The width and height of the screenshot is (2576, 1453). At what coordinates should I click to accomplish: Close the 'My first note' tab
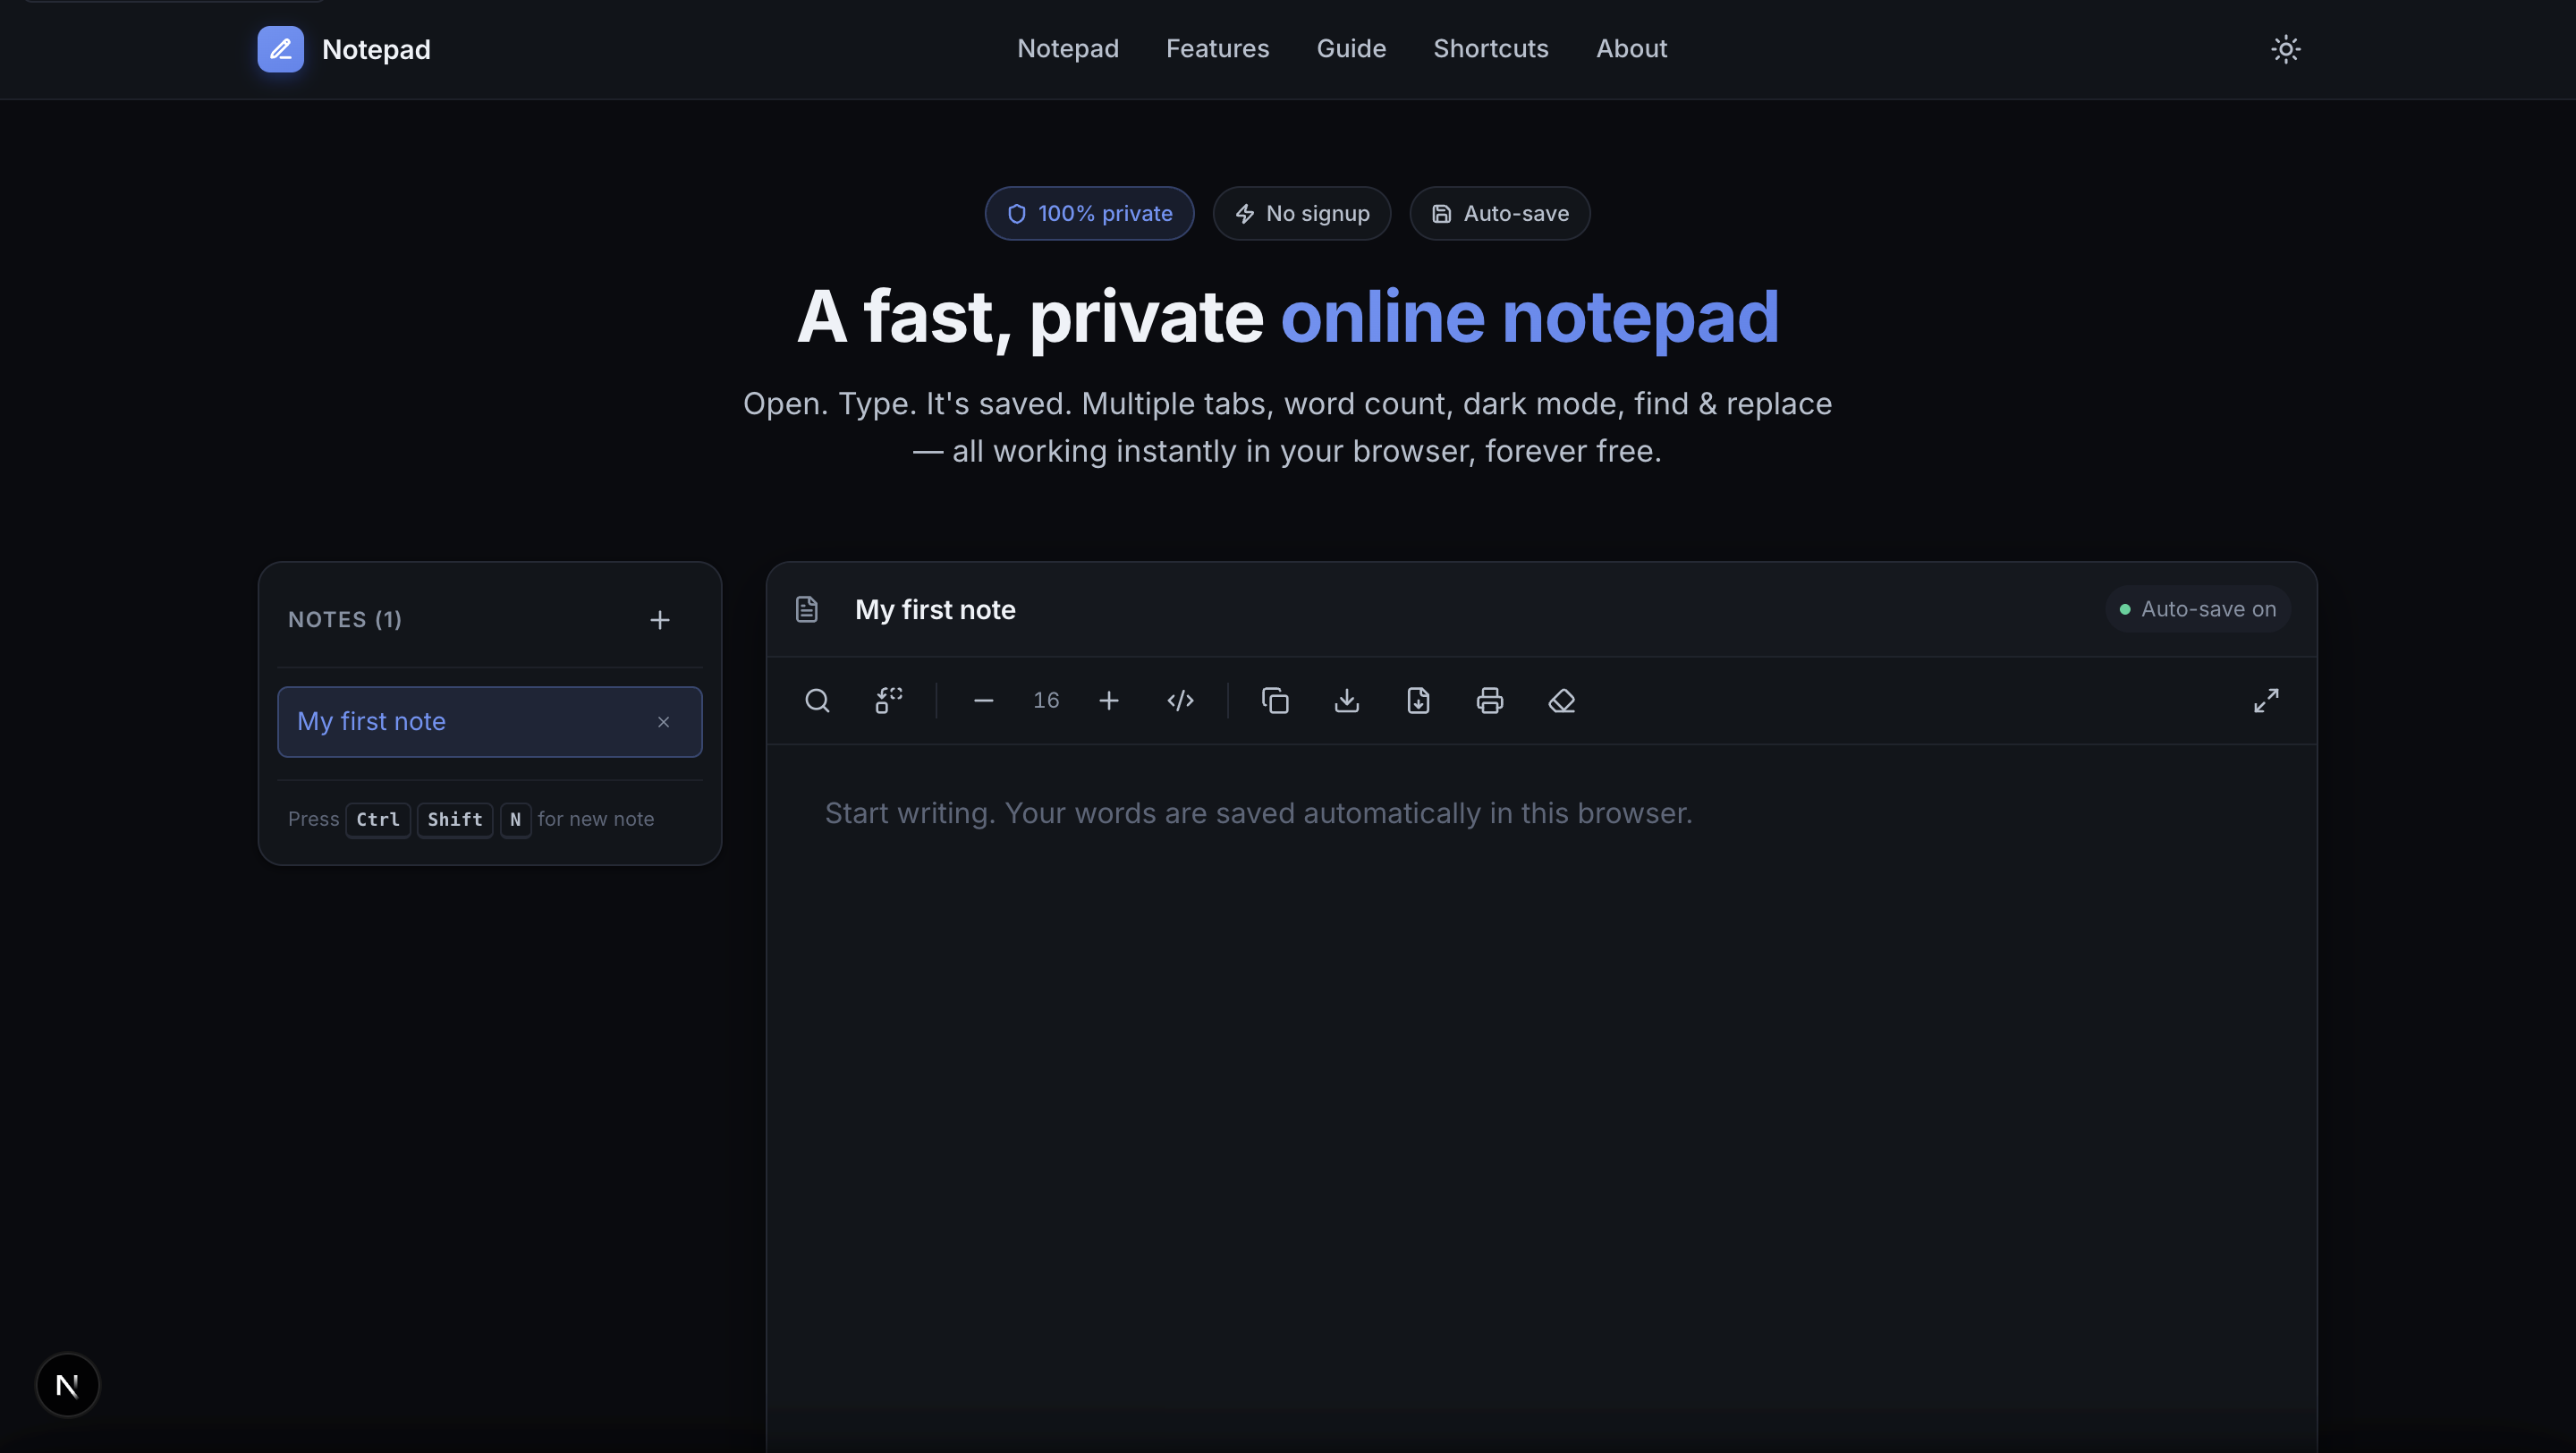tap(663, 722)
